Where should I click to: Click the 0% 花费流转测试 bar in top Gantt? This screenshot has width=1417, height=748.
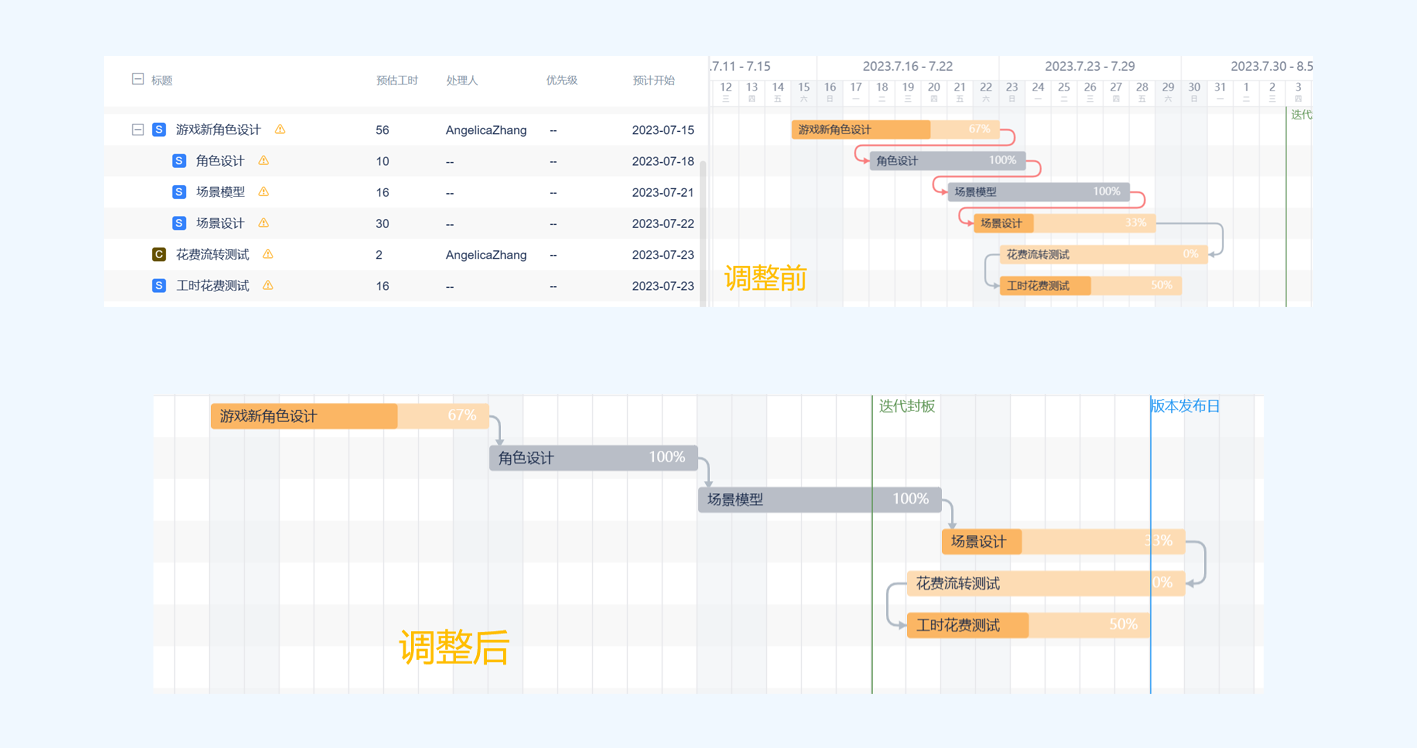pos(1104,254)
